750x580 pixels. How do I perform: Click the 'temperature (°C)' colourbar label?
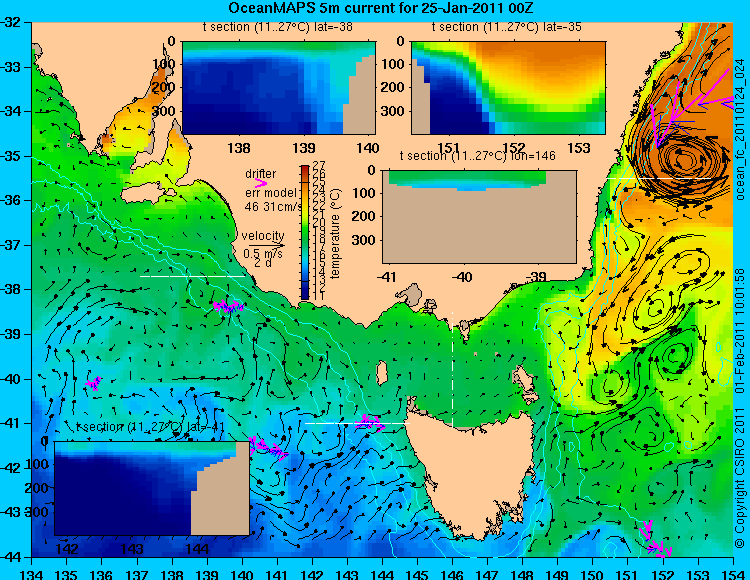(335, 233)
